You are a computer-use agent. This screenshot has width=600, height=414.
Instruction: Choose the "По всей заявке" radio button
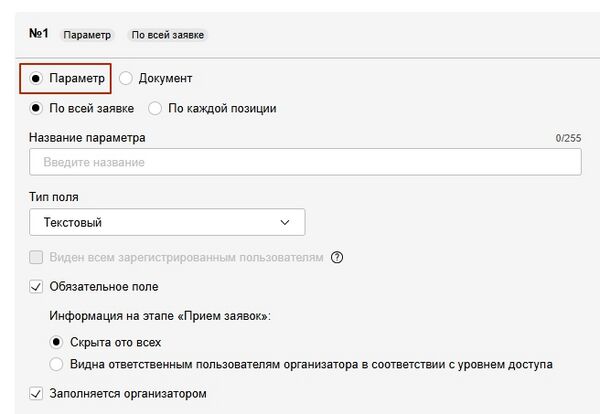pos(36,108)
